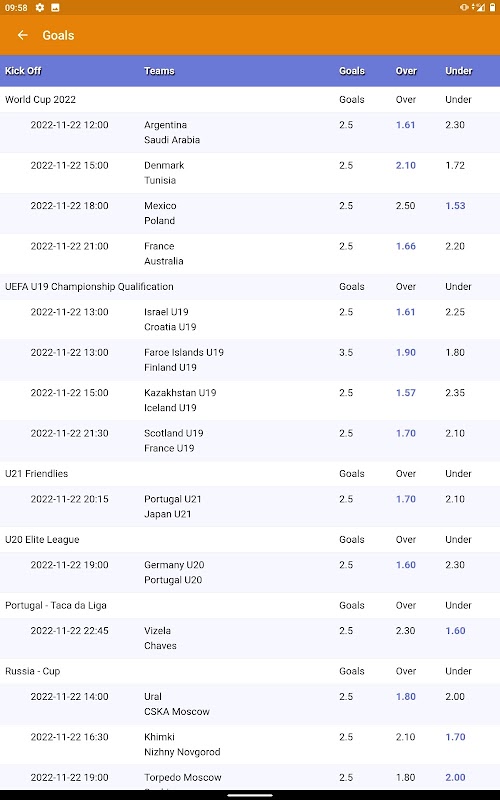This screenshot has width=500, height=800.
Task: Tap the back arrow next to Goals
Action: pyautogui.click(x=22, y=35)
